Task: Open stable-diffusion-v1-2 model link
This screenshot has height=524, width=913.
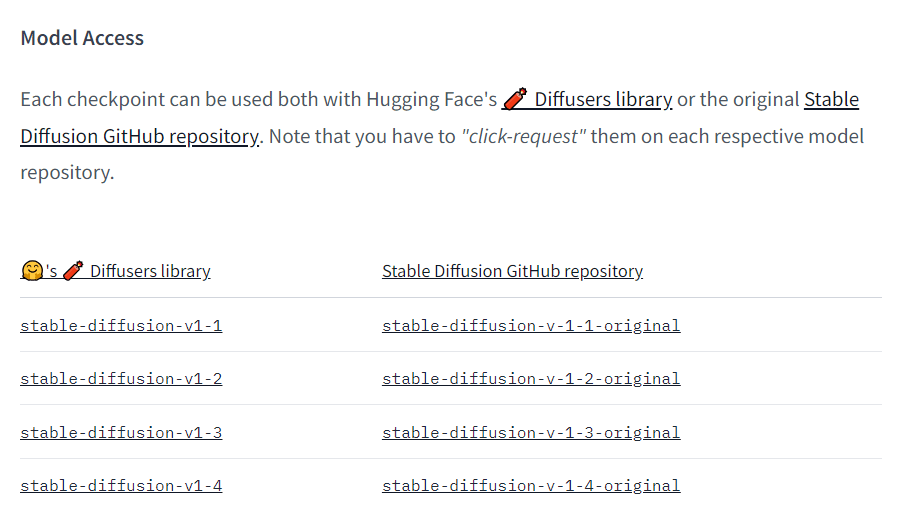Action: tap(121, 379)
